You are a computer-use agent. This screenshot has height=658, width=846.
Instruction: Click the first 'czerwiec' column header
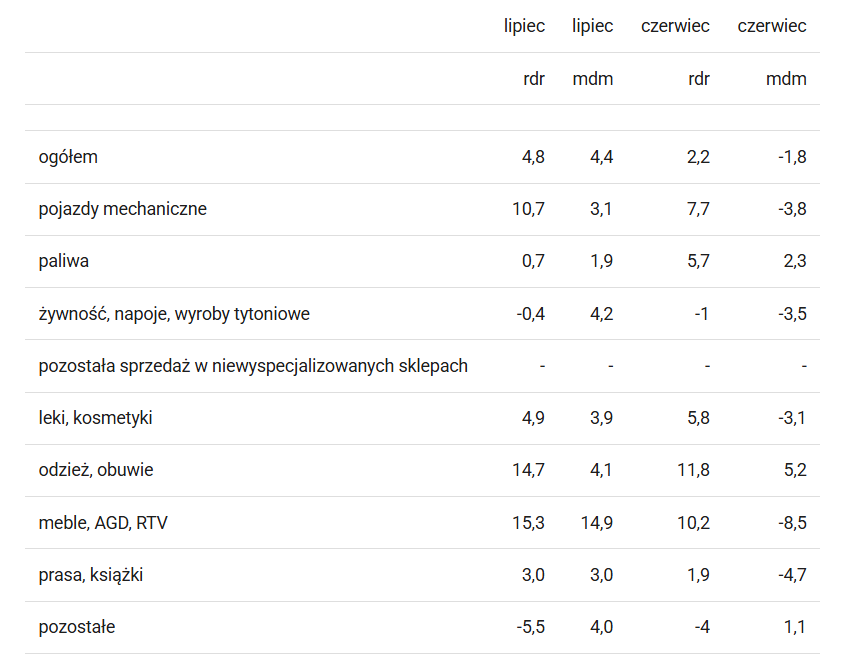click(x=675, y=26)
